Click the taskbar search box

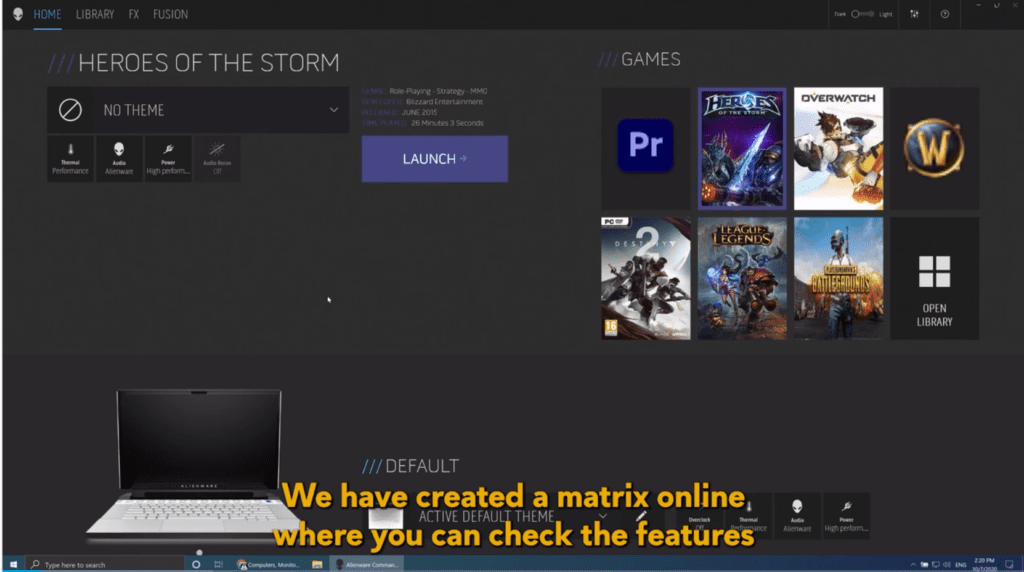click(106, 564)
